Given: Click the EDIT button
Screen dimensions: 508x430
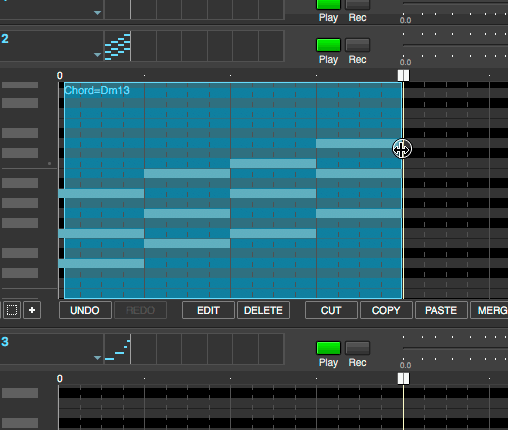Looking at the screenshot, I should [208, 310].
